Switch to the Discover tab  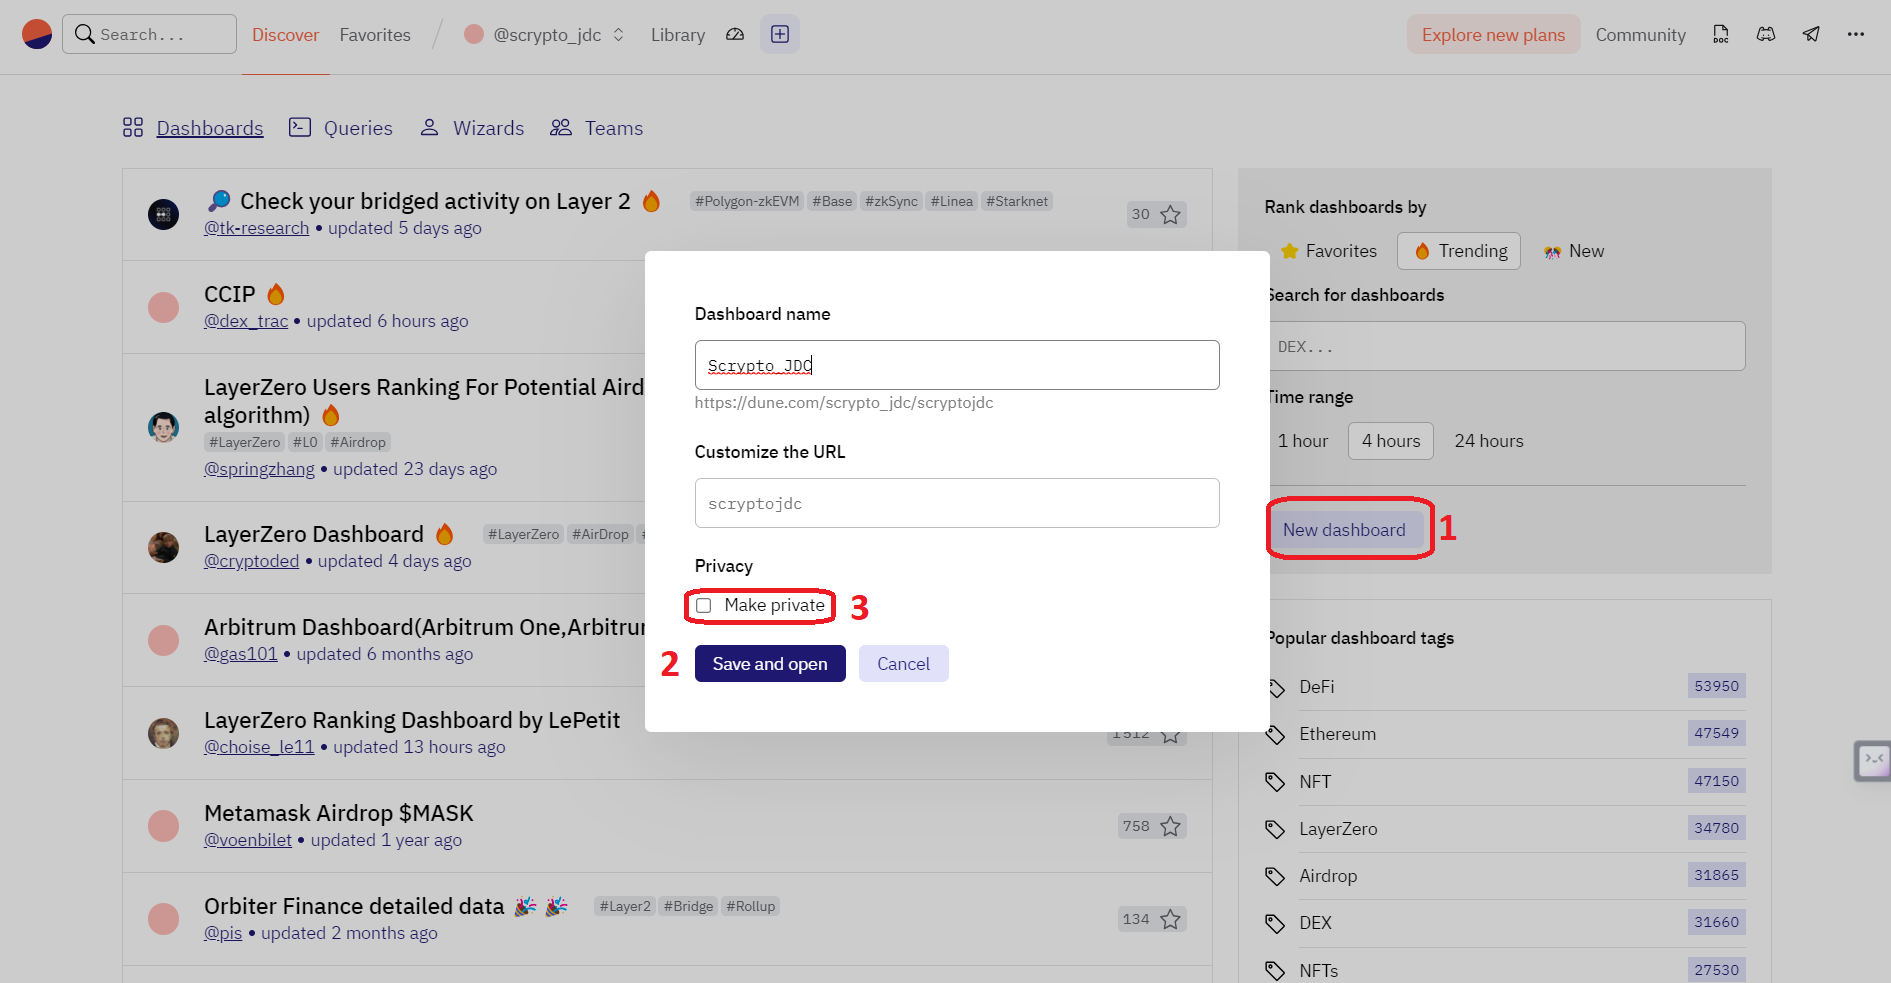point(285,35)
